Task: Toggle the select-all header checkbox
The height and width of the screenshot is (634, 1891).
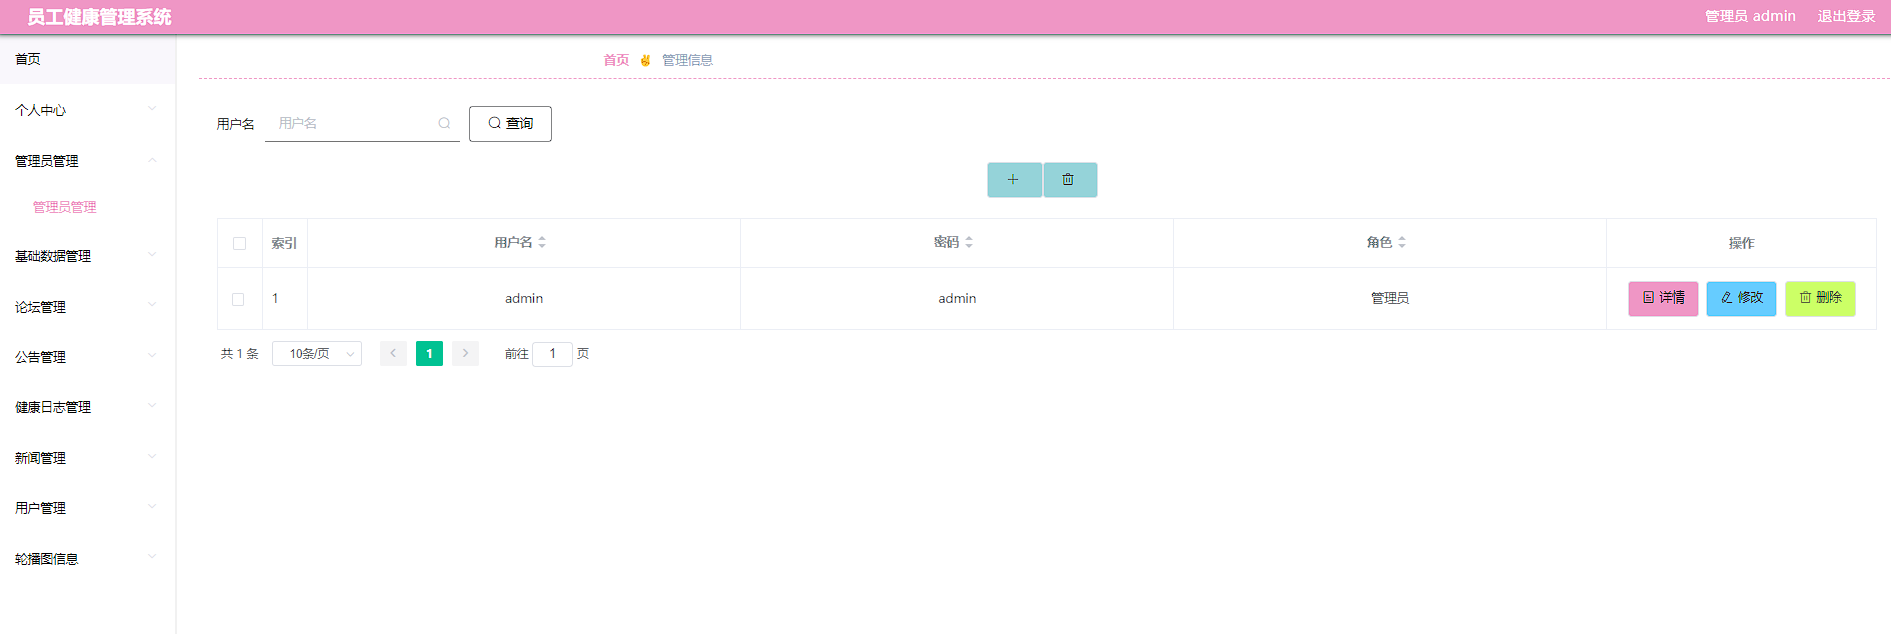Action: tap(239, 244)
